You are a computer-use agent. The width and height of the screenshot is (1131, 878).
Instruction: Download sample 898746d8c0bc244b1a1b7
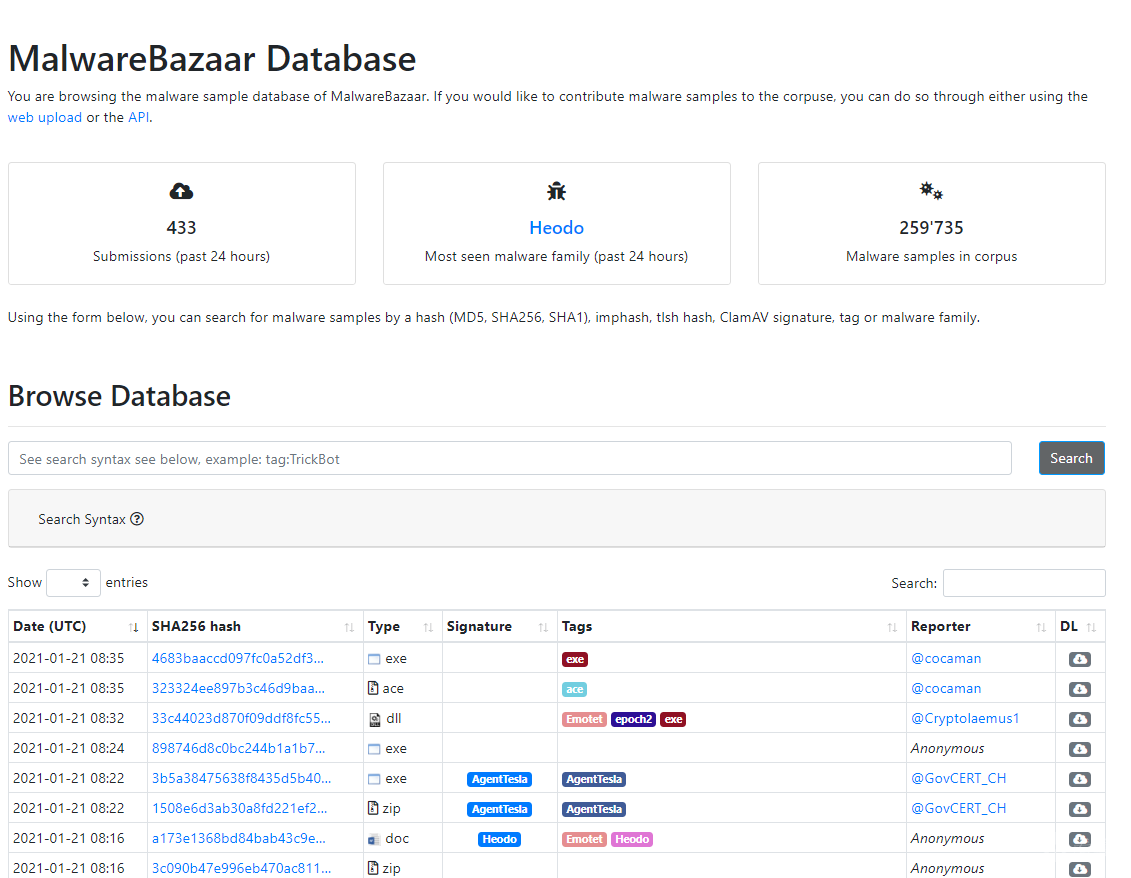point(1080,749)
